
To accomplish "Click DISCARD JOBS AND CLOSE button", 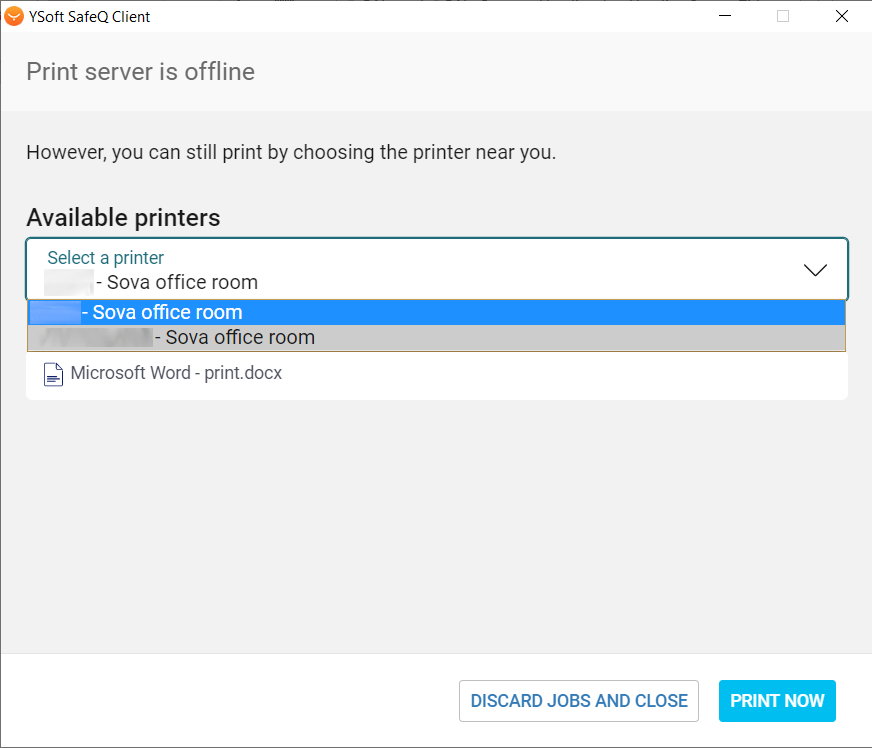I will click(x=579, y=701).
